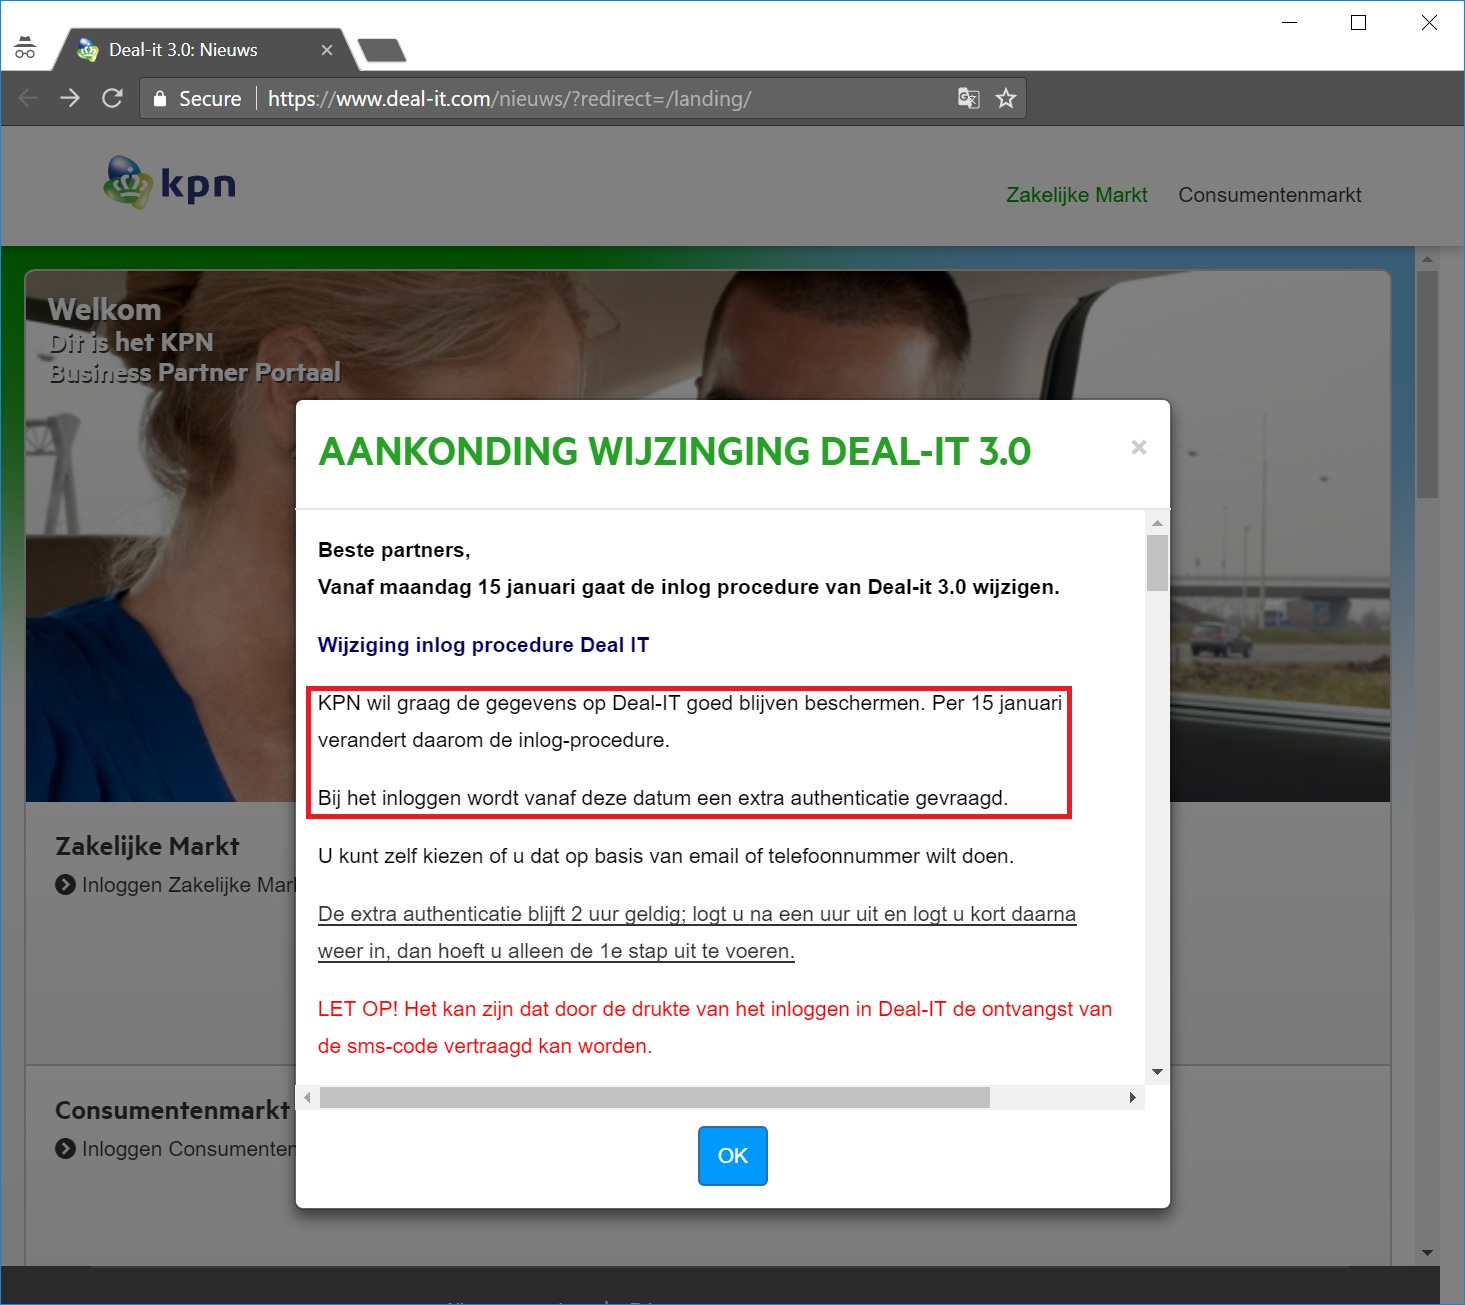
Task: Click the 'Wijziging inlog procedure Deal IT' heading
Action: [x=483, y=645]
